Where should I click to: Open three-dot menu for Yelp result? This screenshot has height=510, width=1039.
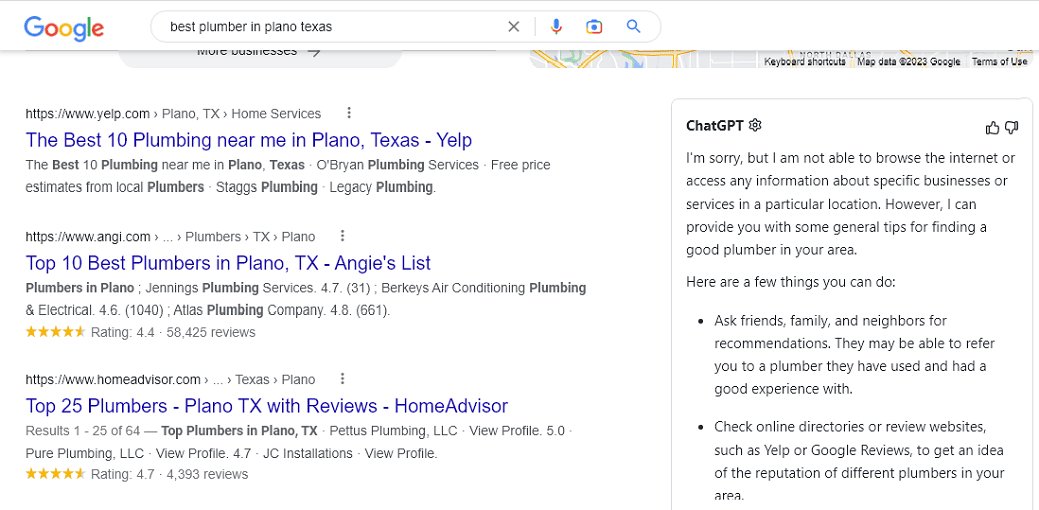pos(349,113)
